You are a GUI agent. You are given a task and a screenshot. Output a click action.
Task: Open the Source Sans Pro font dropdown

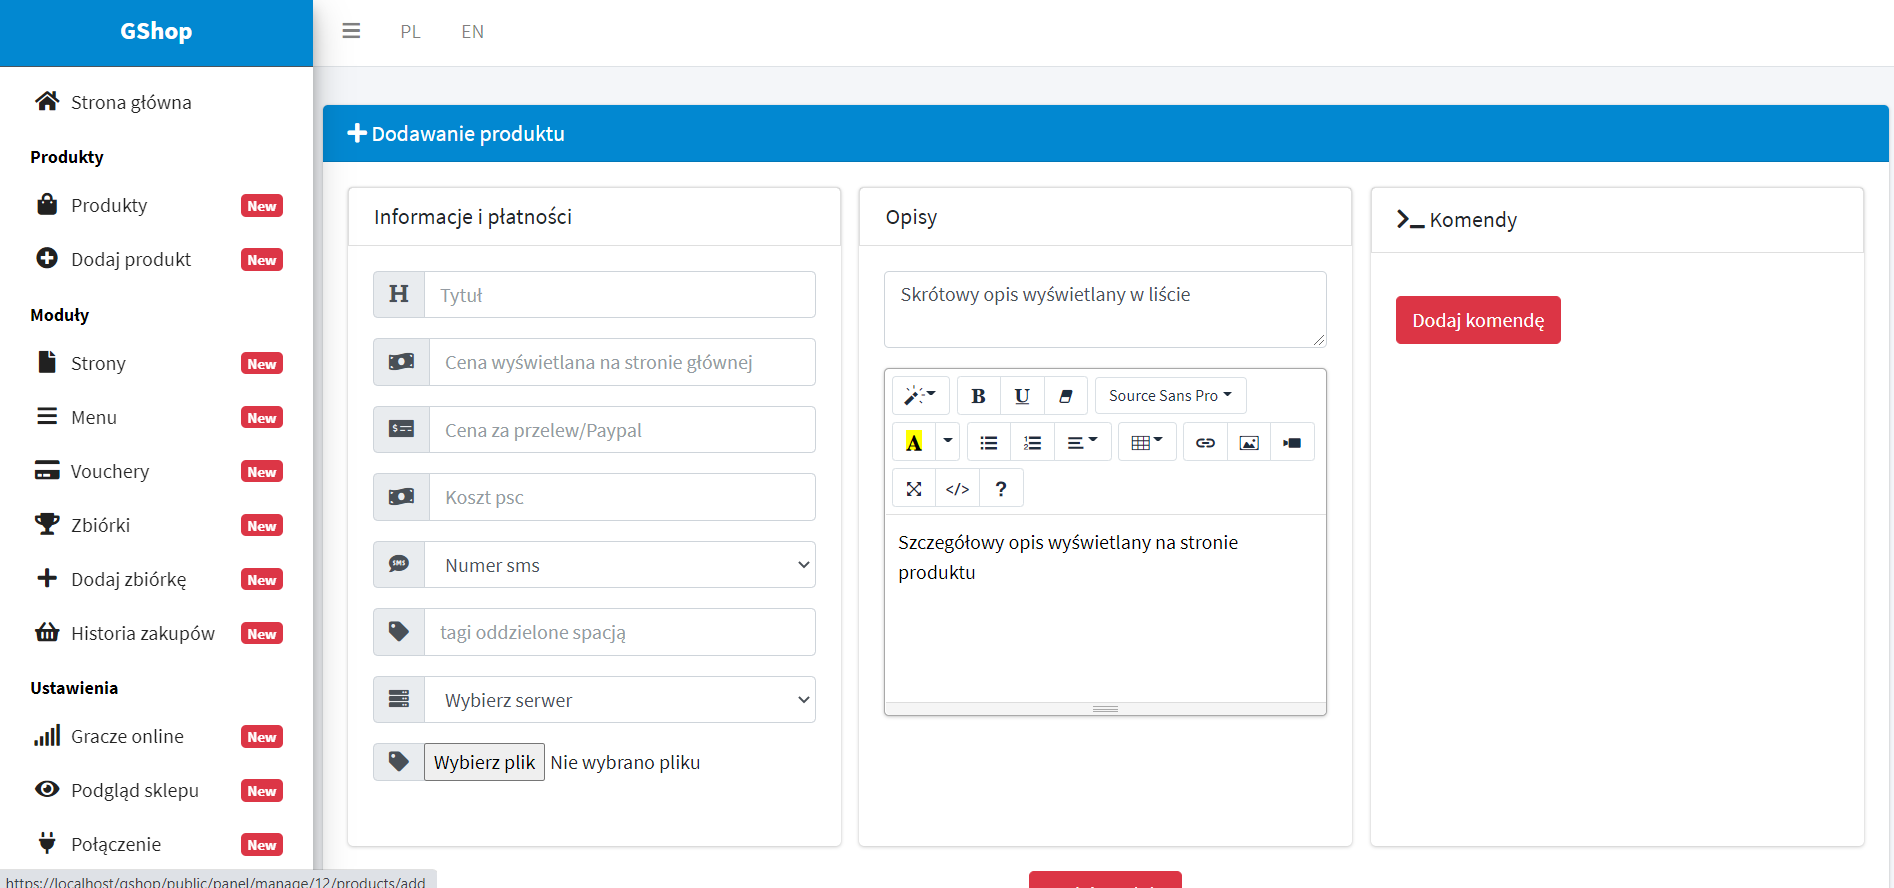(x=1170, y=396)
